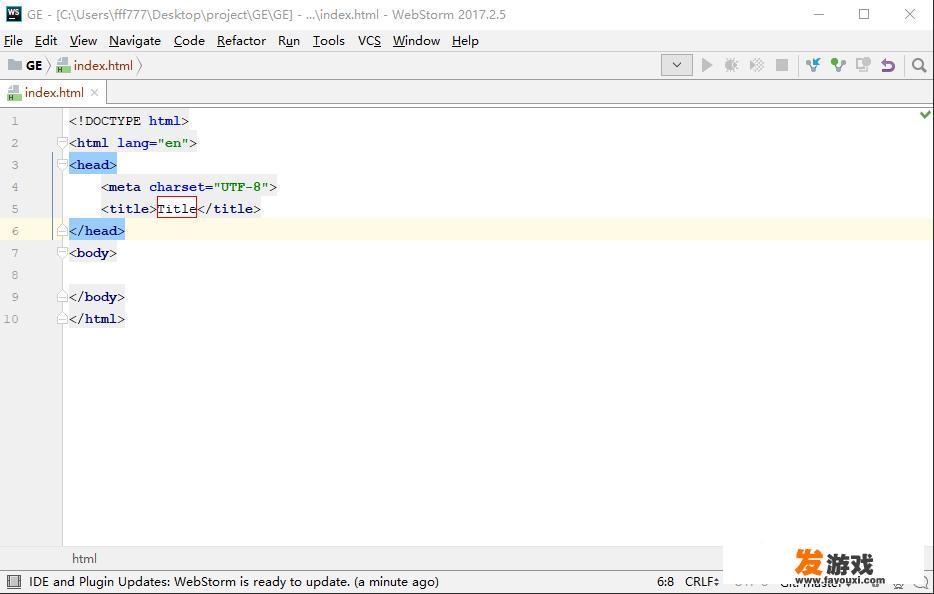Click the tool windows icon in status bar
Viewport: 934px width, 594px height.
pyautogui.click(x=14, y=581)
